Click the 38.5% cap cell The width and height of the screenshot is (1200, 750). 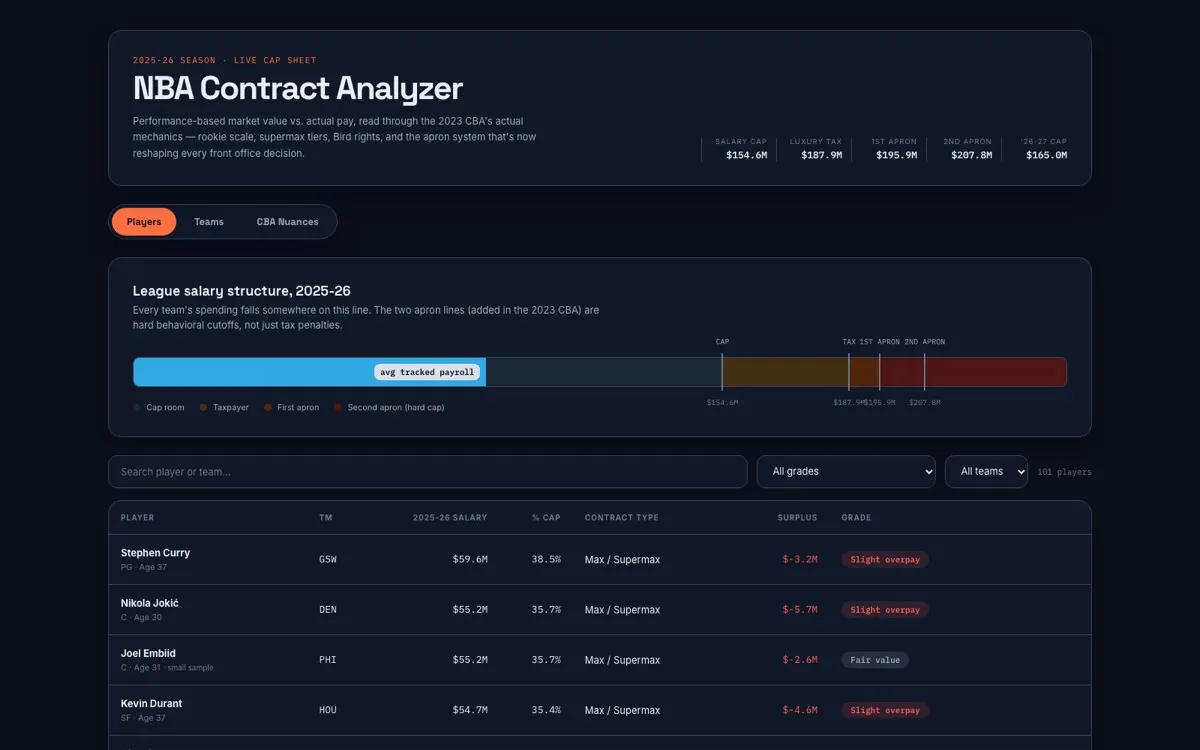pyautogui.click(x=546, y=560)
